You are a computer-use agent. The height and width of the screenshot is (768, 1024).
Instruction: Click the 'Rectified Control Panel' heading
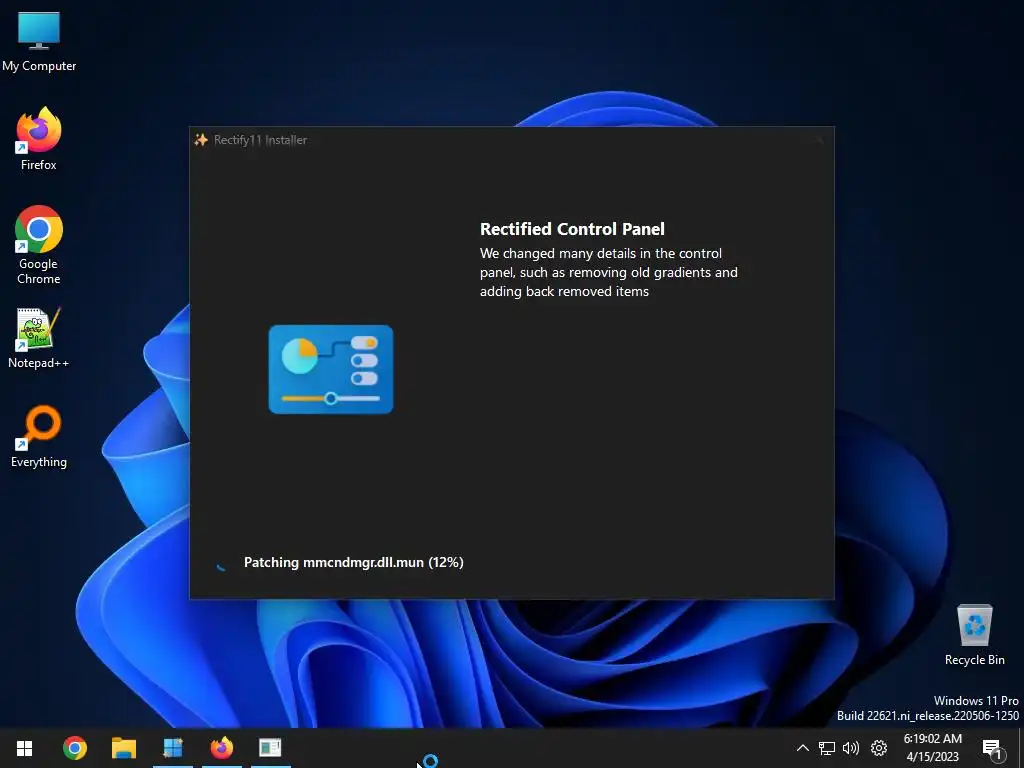(572, 229)
